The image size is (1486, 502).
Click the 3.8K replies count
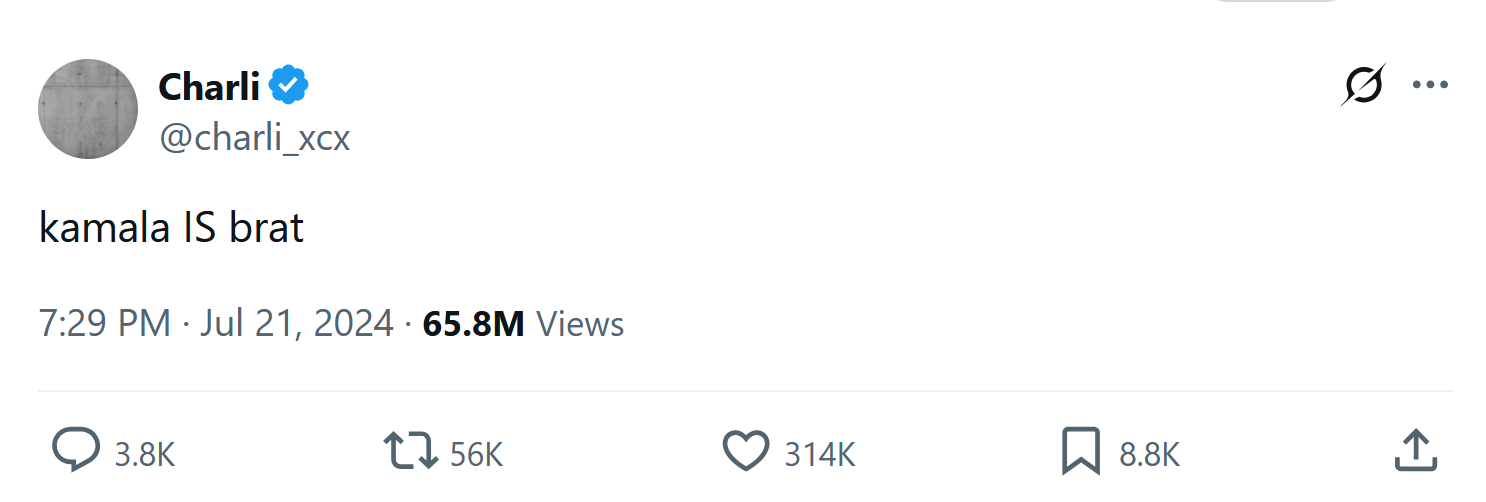click(x=145, y=455)
